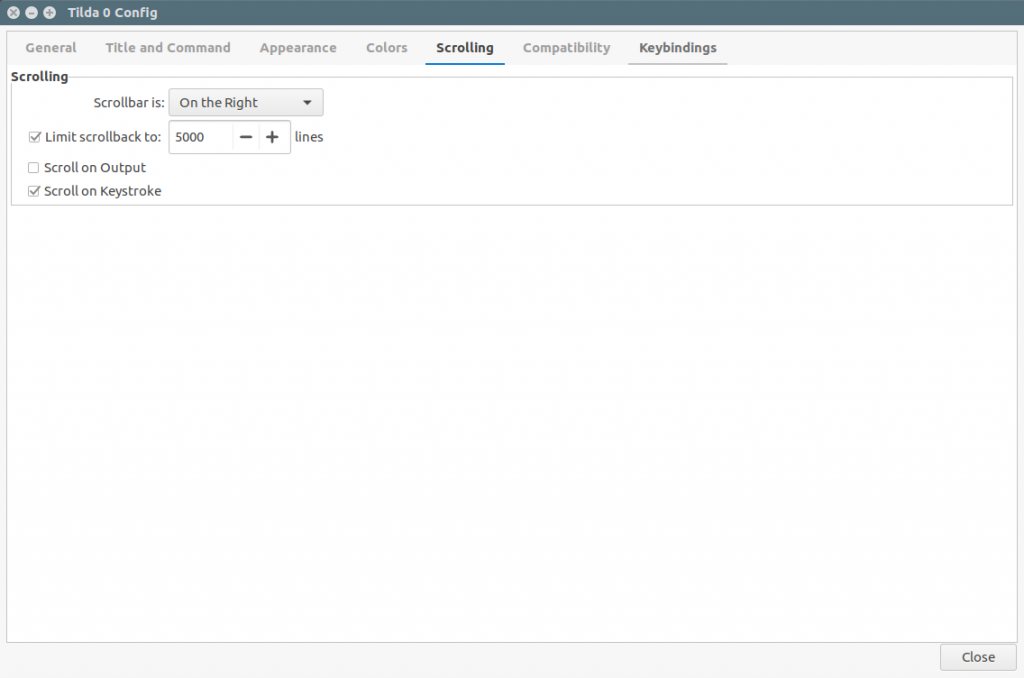Switch to the Title and Command tab
1024x678 pixels.
pyautogui.click(x=167, y=47)
